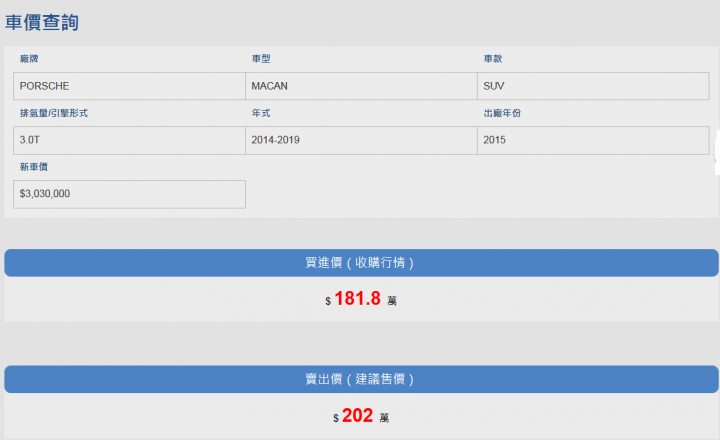Click the 賣出價（建議售價）blue header bar
Screen dimensions: 720x440
point(361,379)
